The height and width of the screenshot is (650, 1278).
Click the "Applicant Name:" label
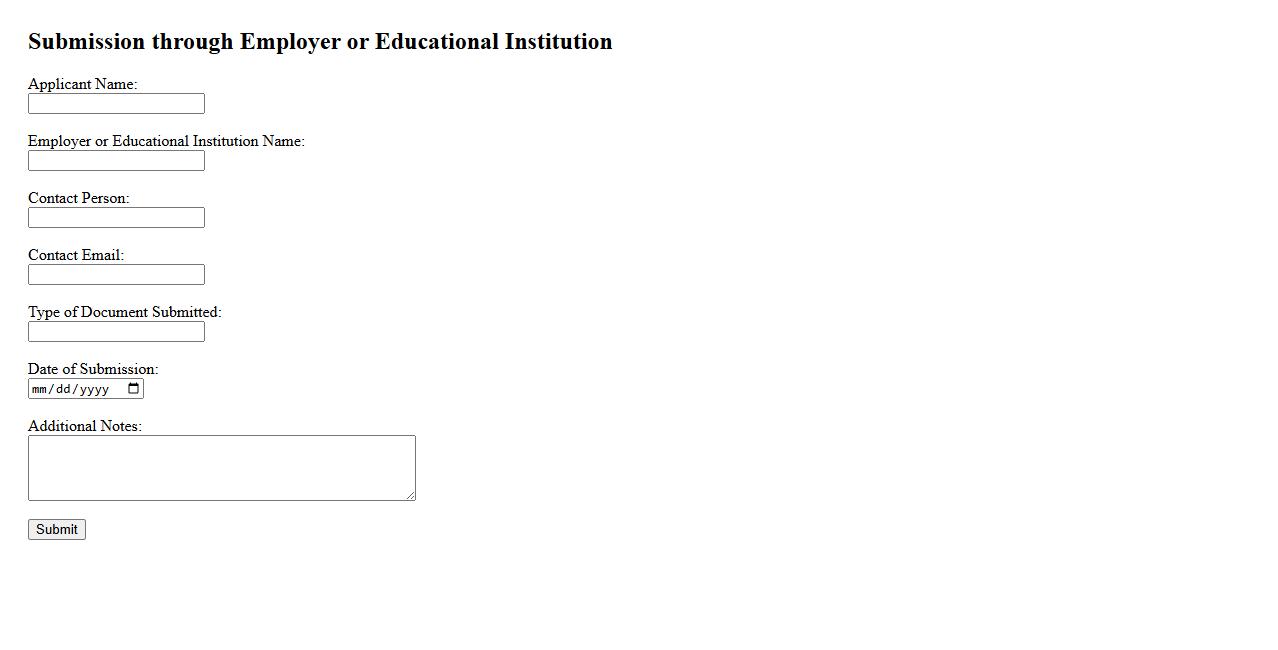click(x=82, y=84)
